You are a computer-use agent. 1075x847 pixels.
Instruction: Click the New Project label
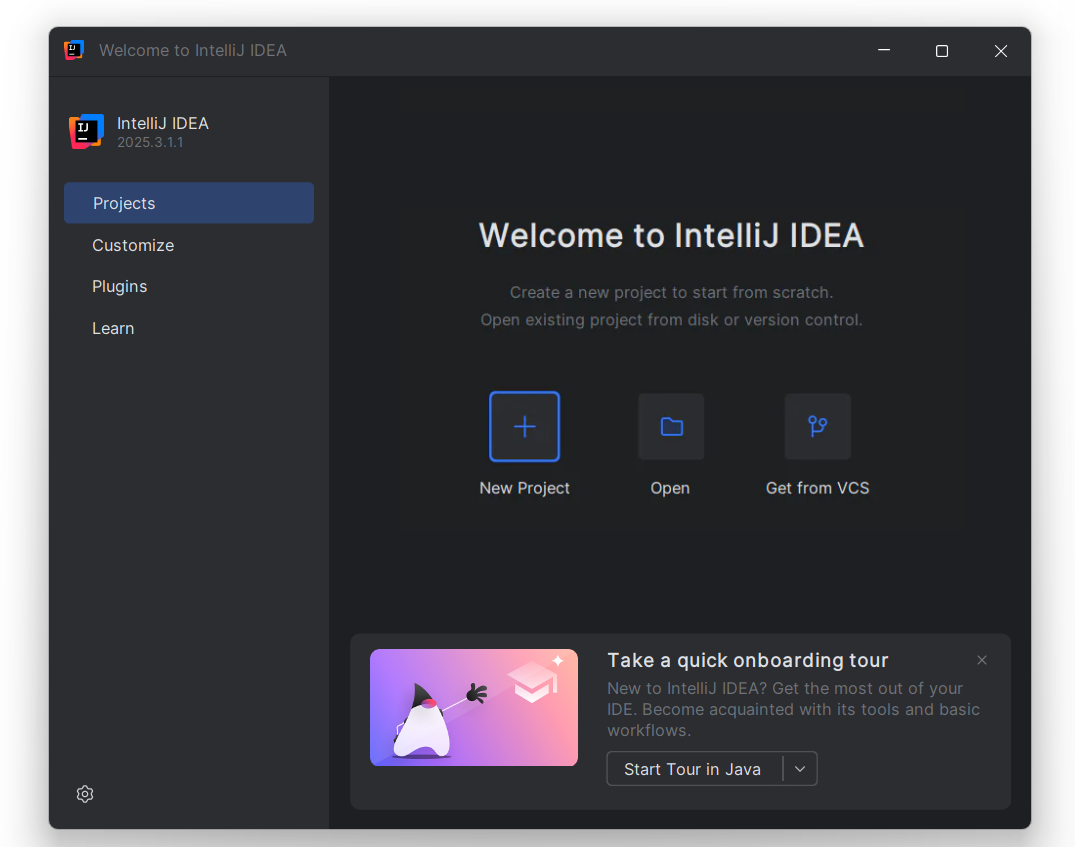pos(524,488)
